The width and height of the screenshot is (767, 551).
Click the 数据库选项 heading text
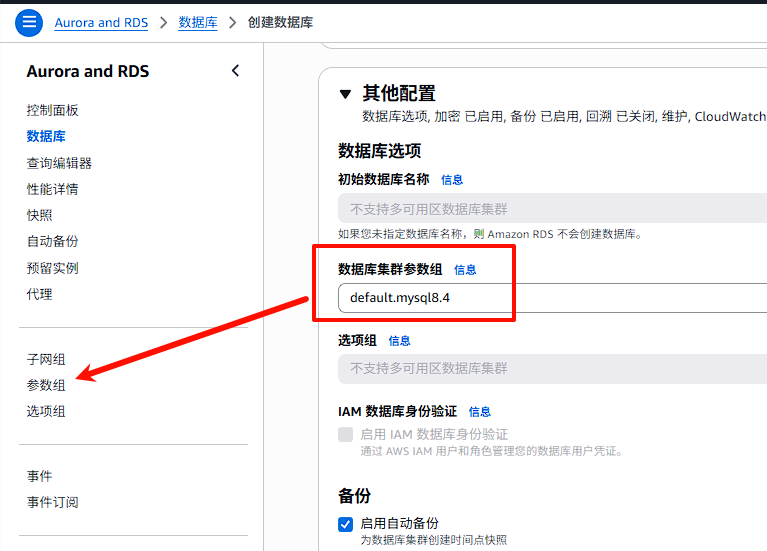(x=380, y=151)
